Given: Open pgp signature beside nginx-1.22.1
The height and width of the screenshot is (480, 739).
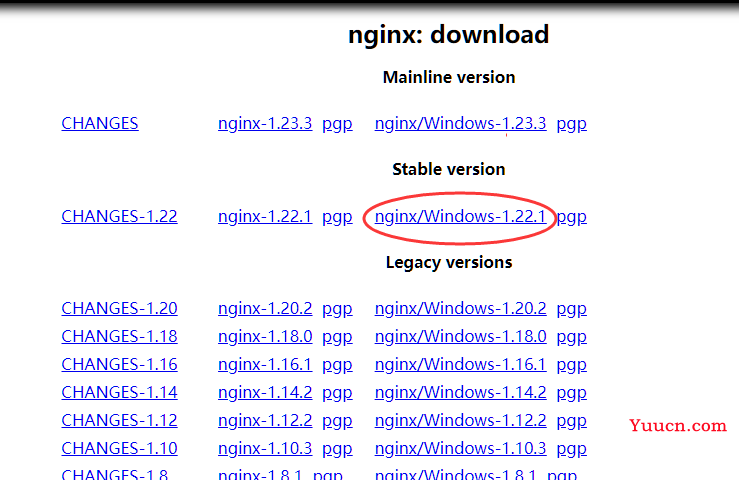Looking at the screenshot, I should 337,217.
